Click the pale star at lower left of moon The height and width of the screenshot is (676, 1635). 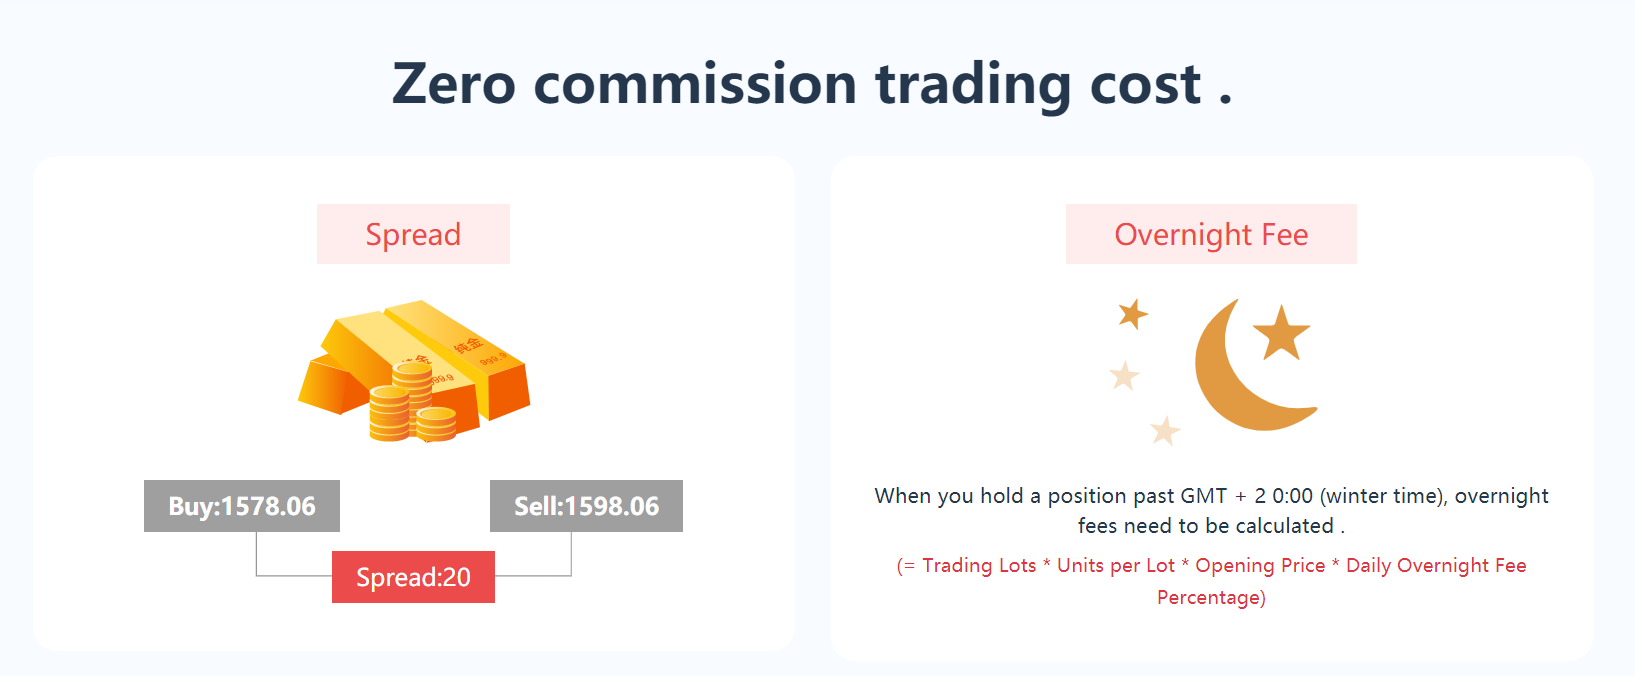point(1125,376)
